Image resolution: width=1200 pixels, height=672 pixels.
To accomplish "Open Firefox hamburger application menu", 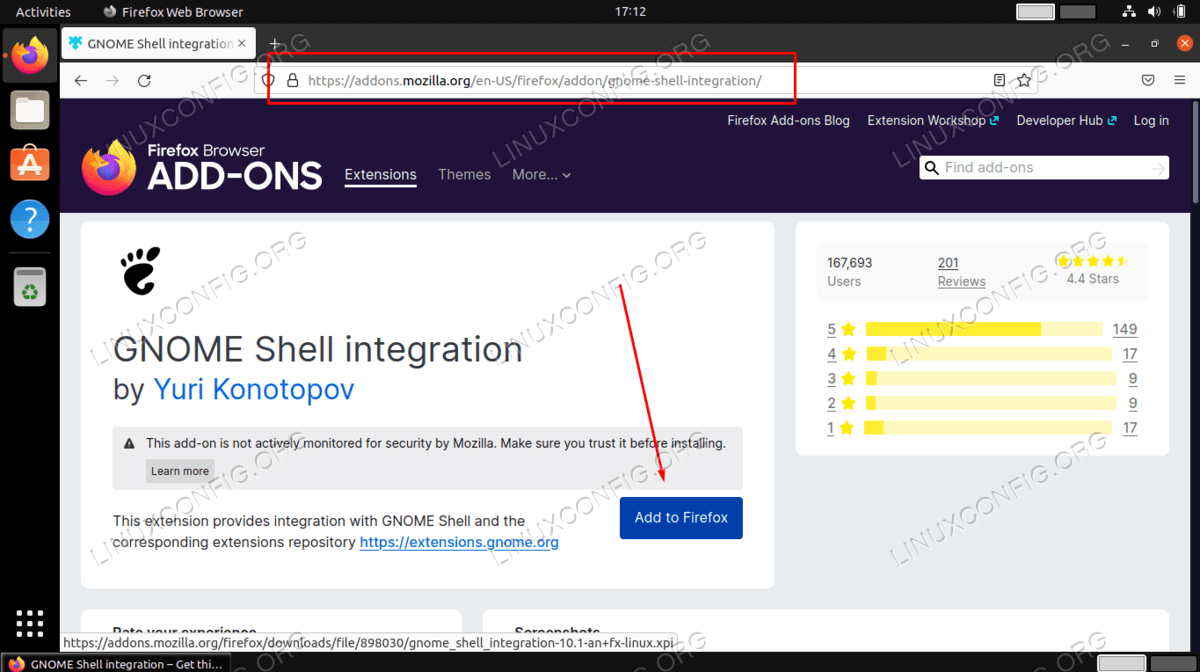I will 1180,81.
